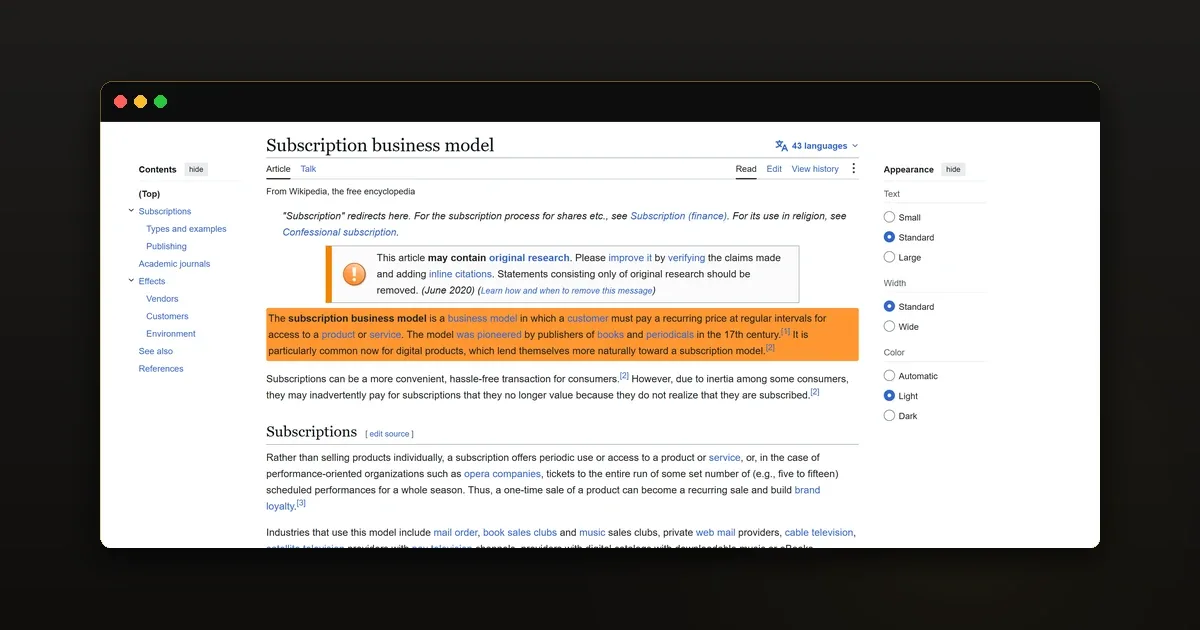Enable Dark color mode radio button
Image resolution: width=1200 pixels, height=630 pixels.
(x=889, y=415)
